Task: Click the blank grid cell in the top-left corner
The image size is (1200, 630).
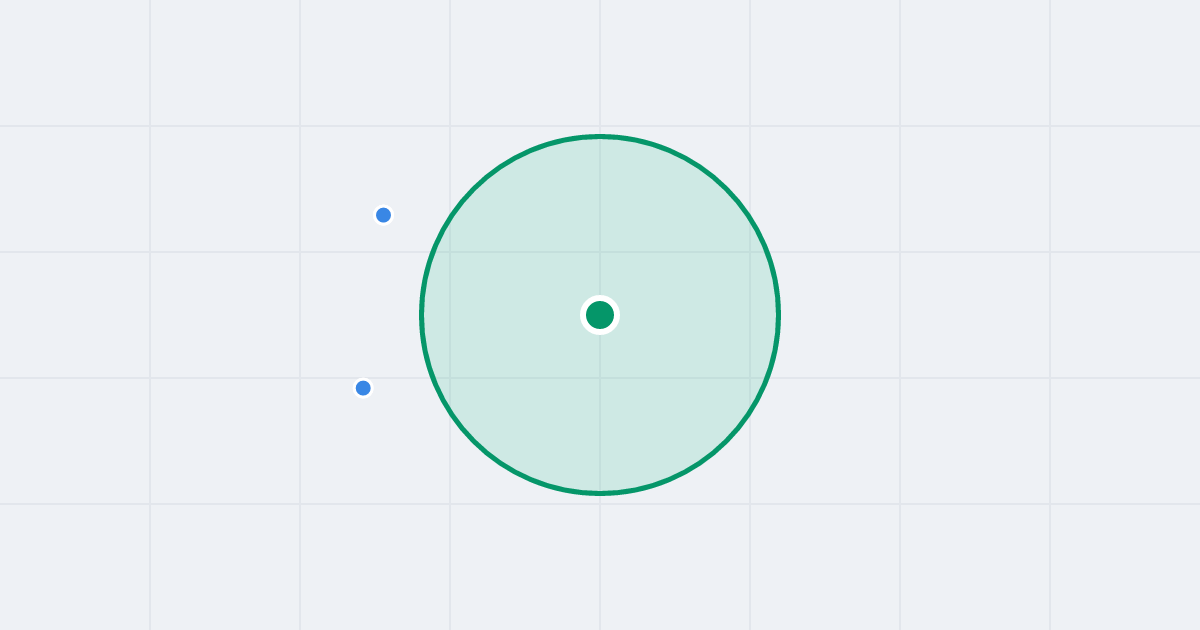Action: click(x=75, y=63)
